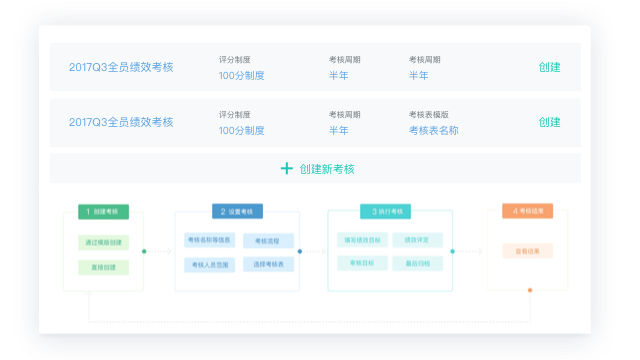The height and width of the screenshot is (360, 640).
Task: Click 创建 in the row with two 考核周期 columns
Action: [x=549, y=67]
